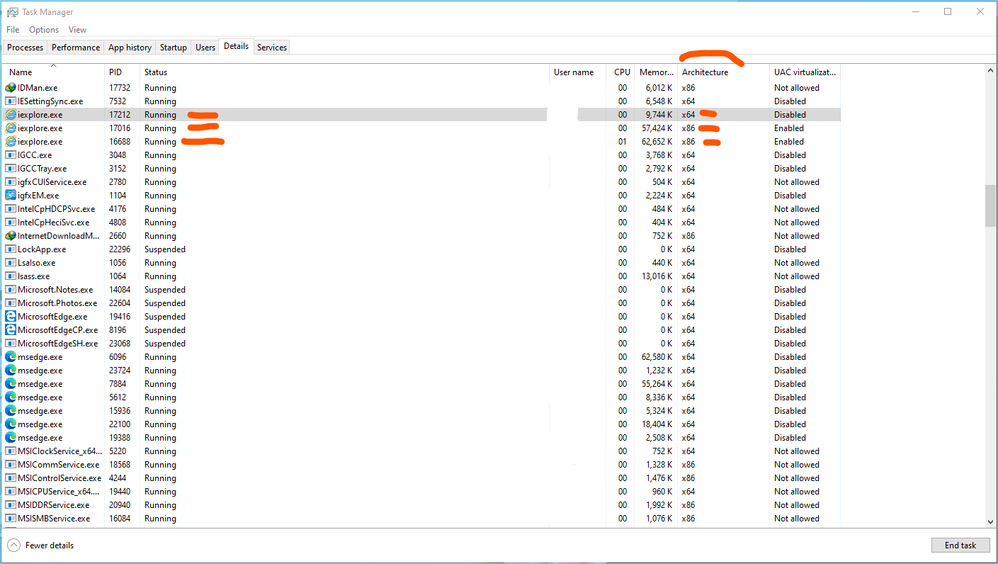
Task: Sort processes by Name column header
Action: [x=53, y=72]
